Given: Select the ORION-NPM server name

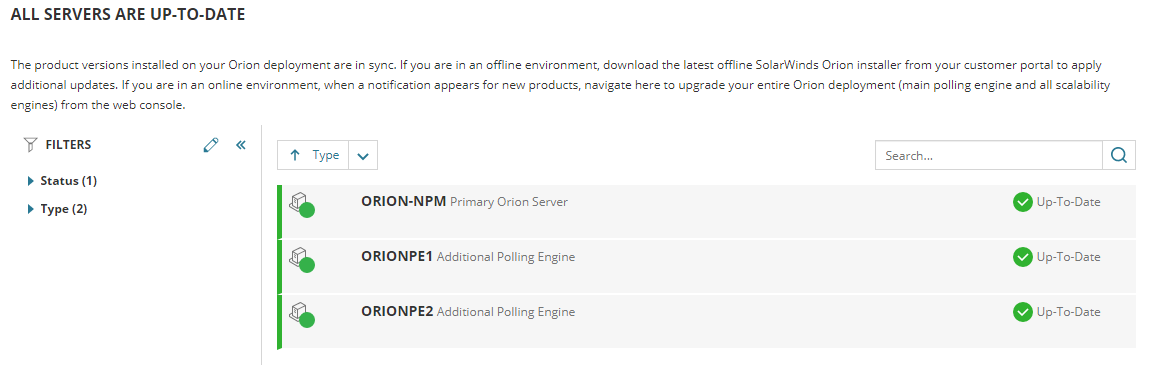Looking at the screenshot, I should 404,201.
